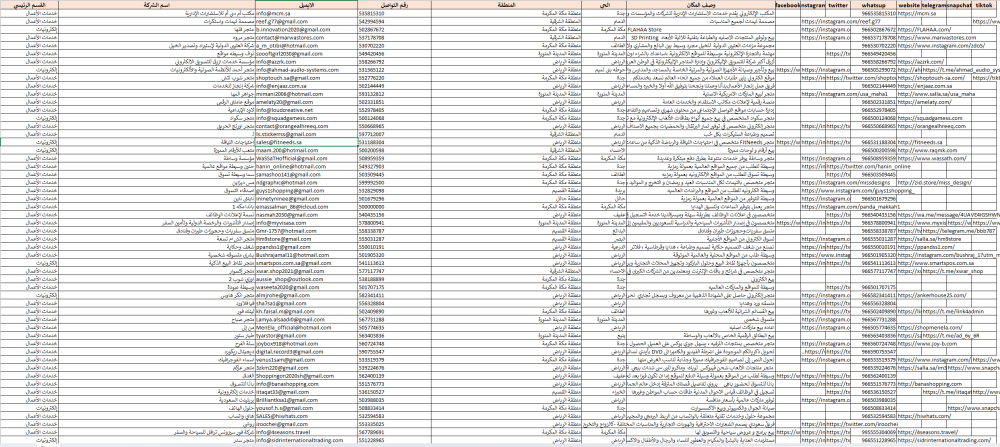Select the email cell 'info@4seasons.travel'
The height and width of the screenshot is (447, 1000).
click(x=306, y=433)
